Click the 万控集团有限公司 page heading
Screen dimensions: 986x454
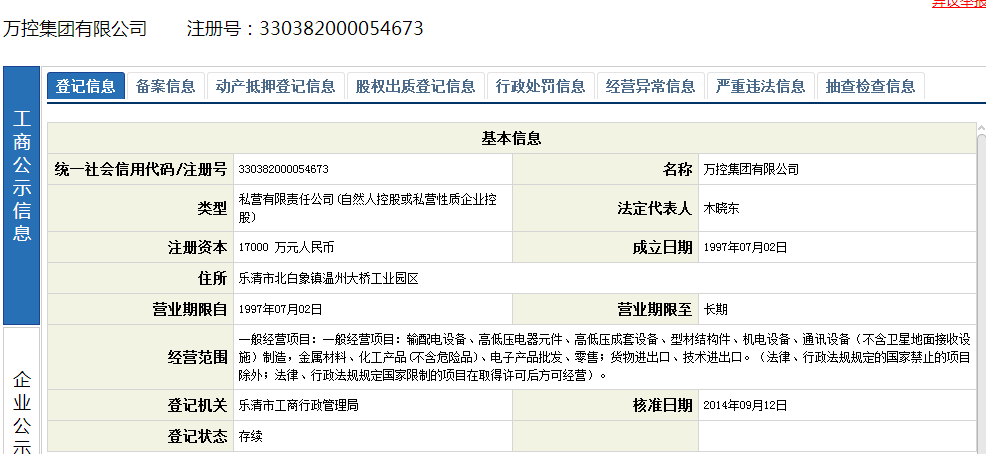[75, 29]
